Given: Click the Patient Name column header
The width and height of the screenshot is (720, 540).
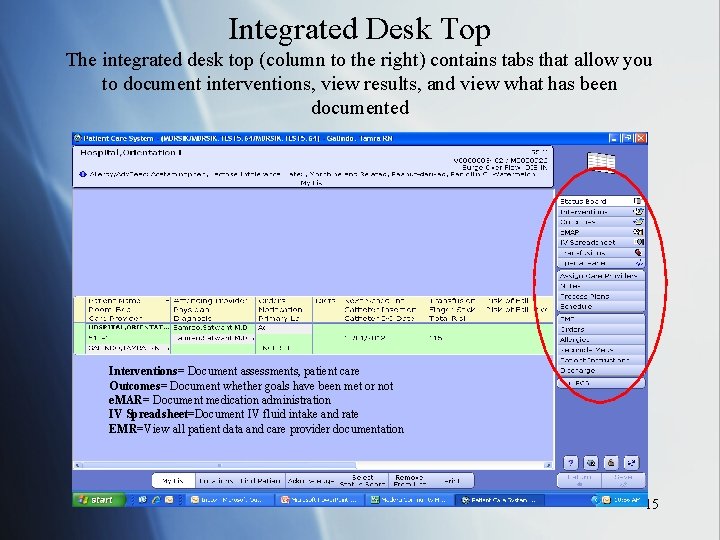Looking at the screenshot, I should coord(114,301).
